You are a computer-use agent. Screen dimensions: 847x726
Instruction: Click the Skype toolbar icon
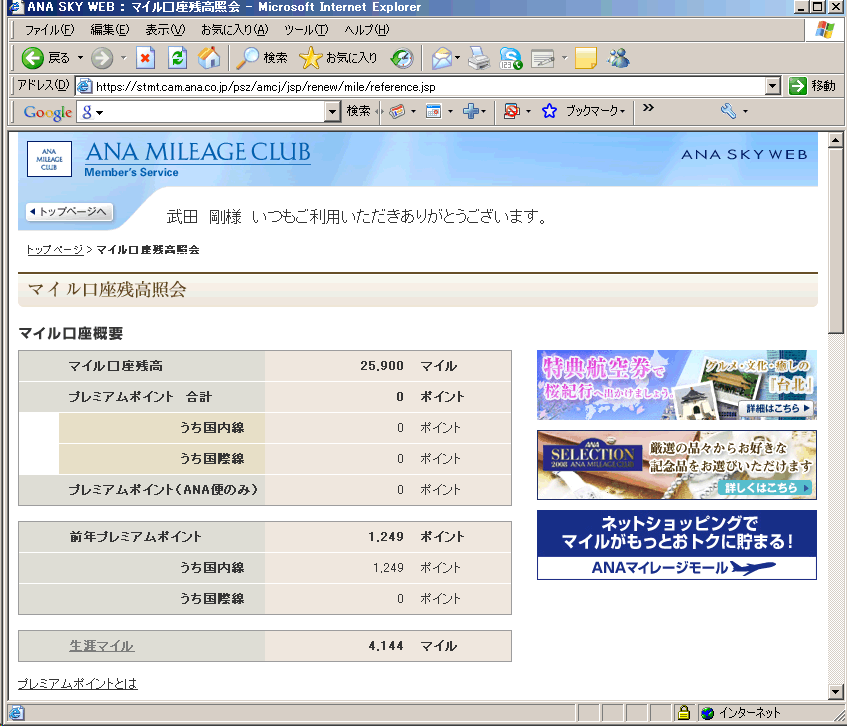510,58
